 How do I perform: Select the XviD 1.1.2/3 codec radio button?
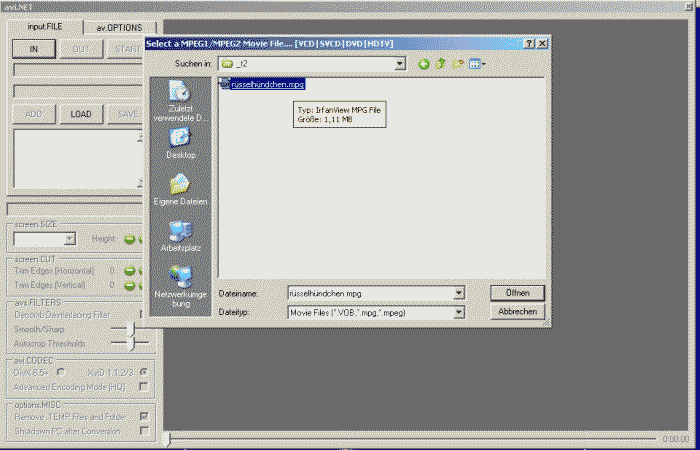point(144,370)
